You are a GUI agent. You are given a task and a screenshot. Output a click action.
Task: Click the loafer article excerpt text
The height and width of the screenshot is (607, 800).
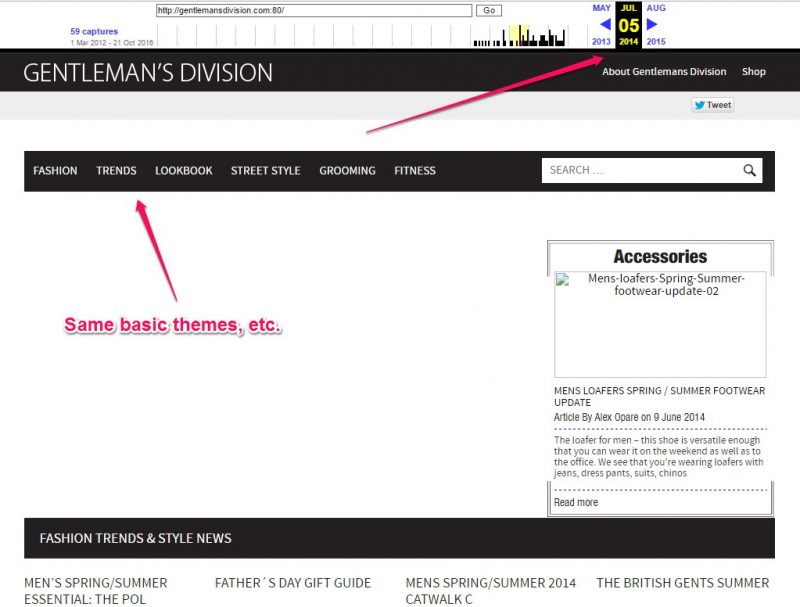coord(659,457)
